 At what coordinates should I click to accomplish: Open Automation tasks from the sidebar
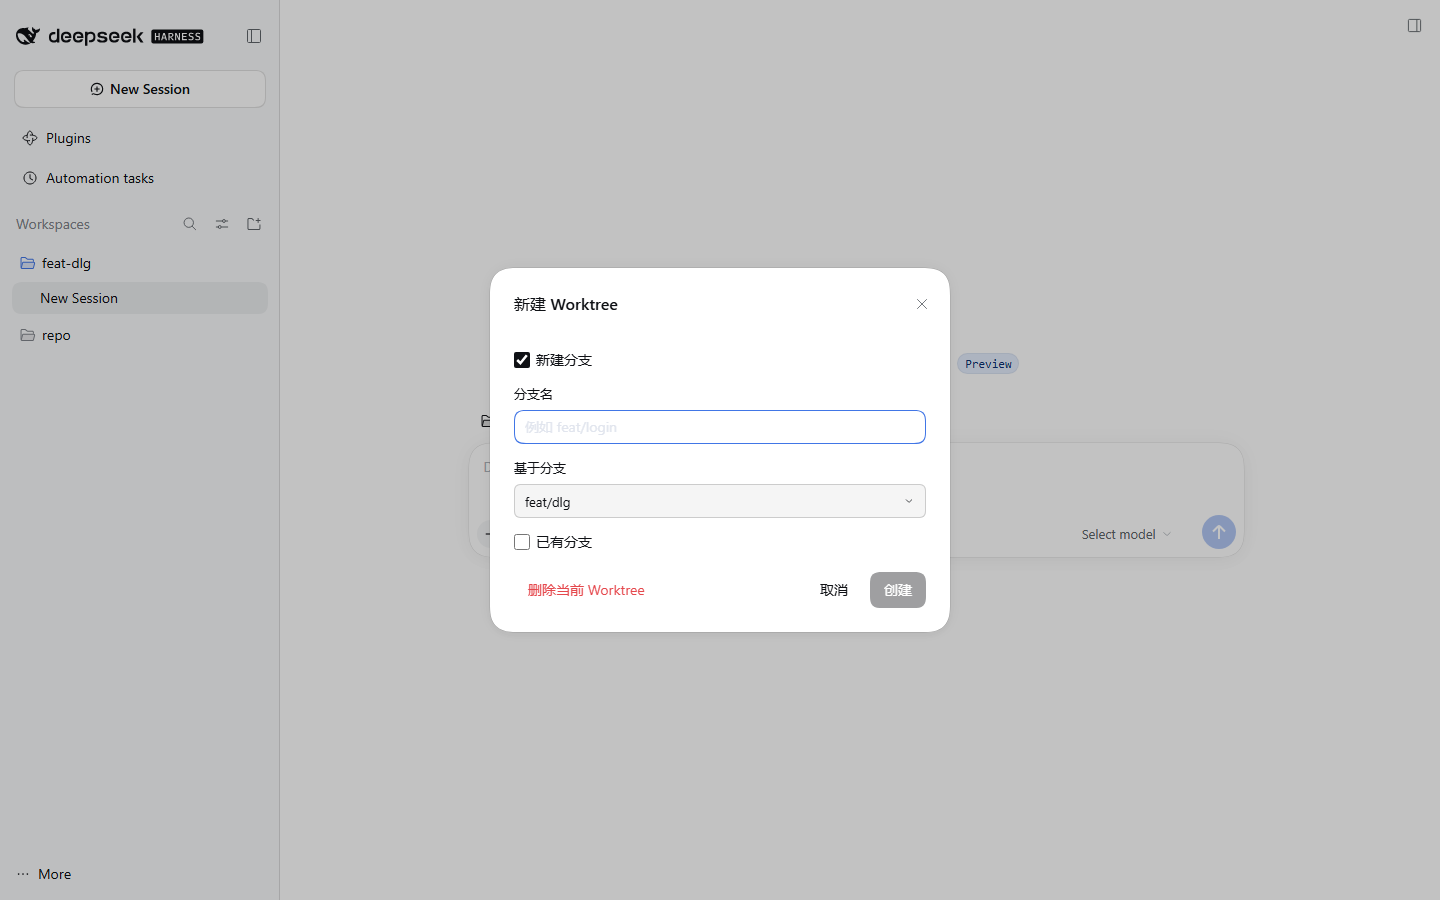pyautogui.click(x=140, y=178)
